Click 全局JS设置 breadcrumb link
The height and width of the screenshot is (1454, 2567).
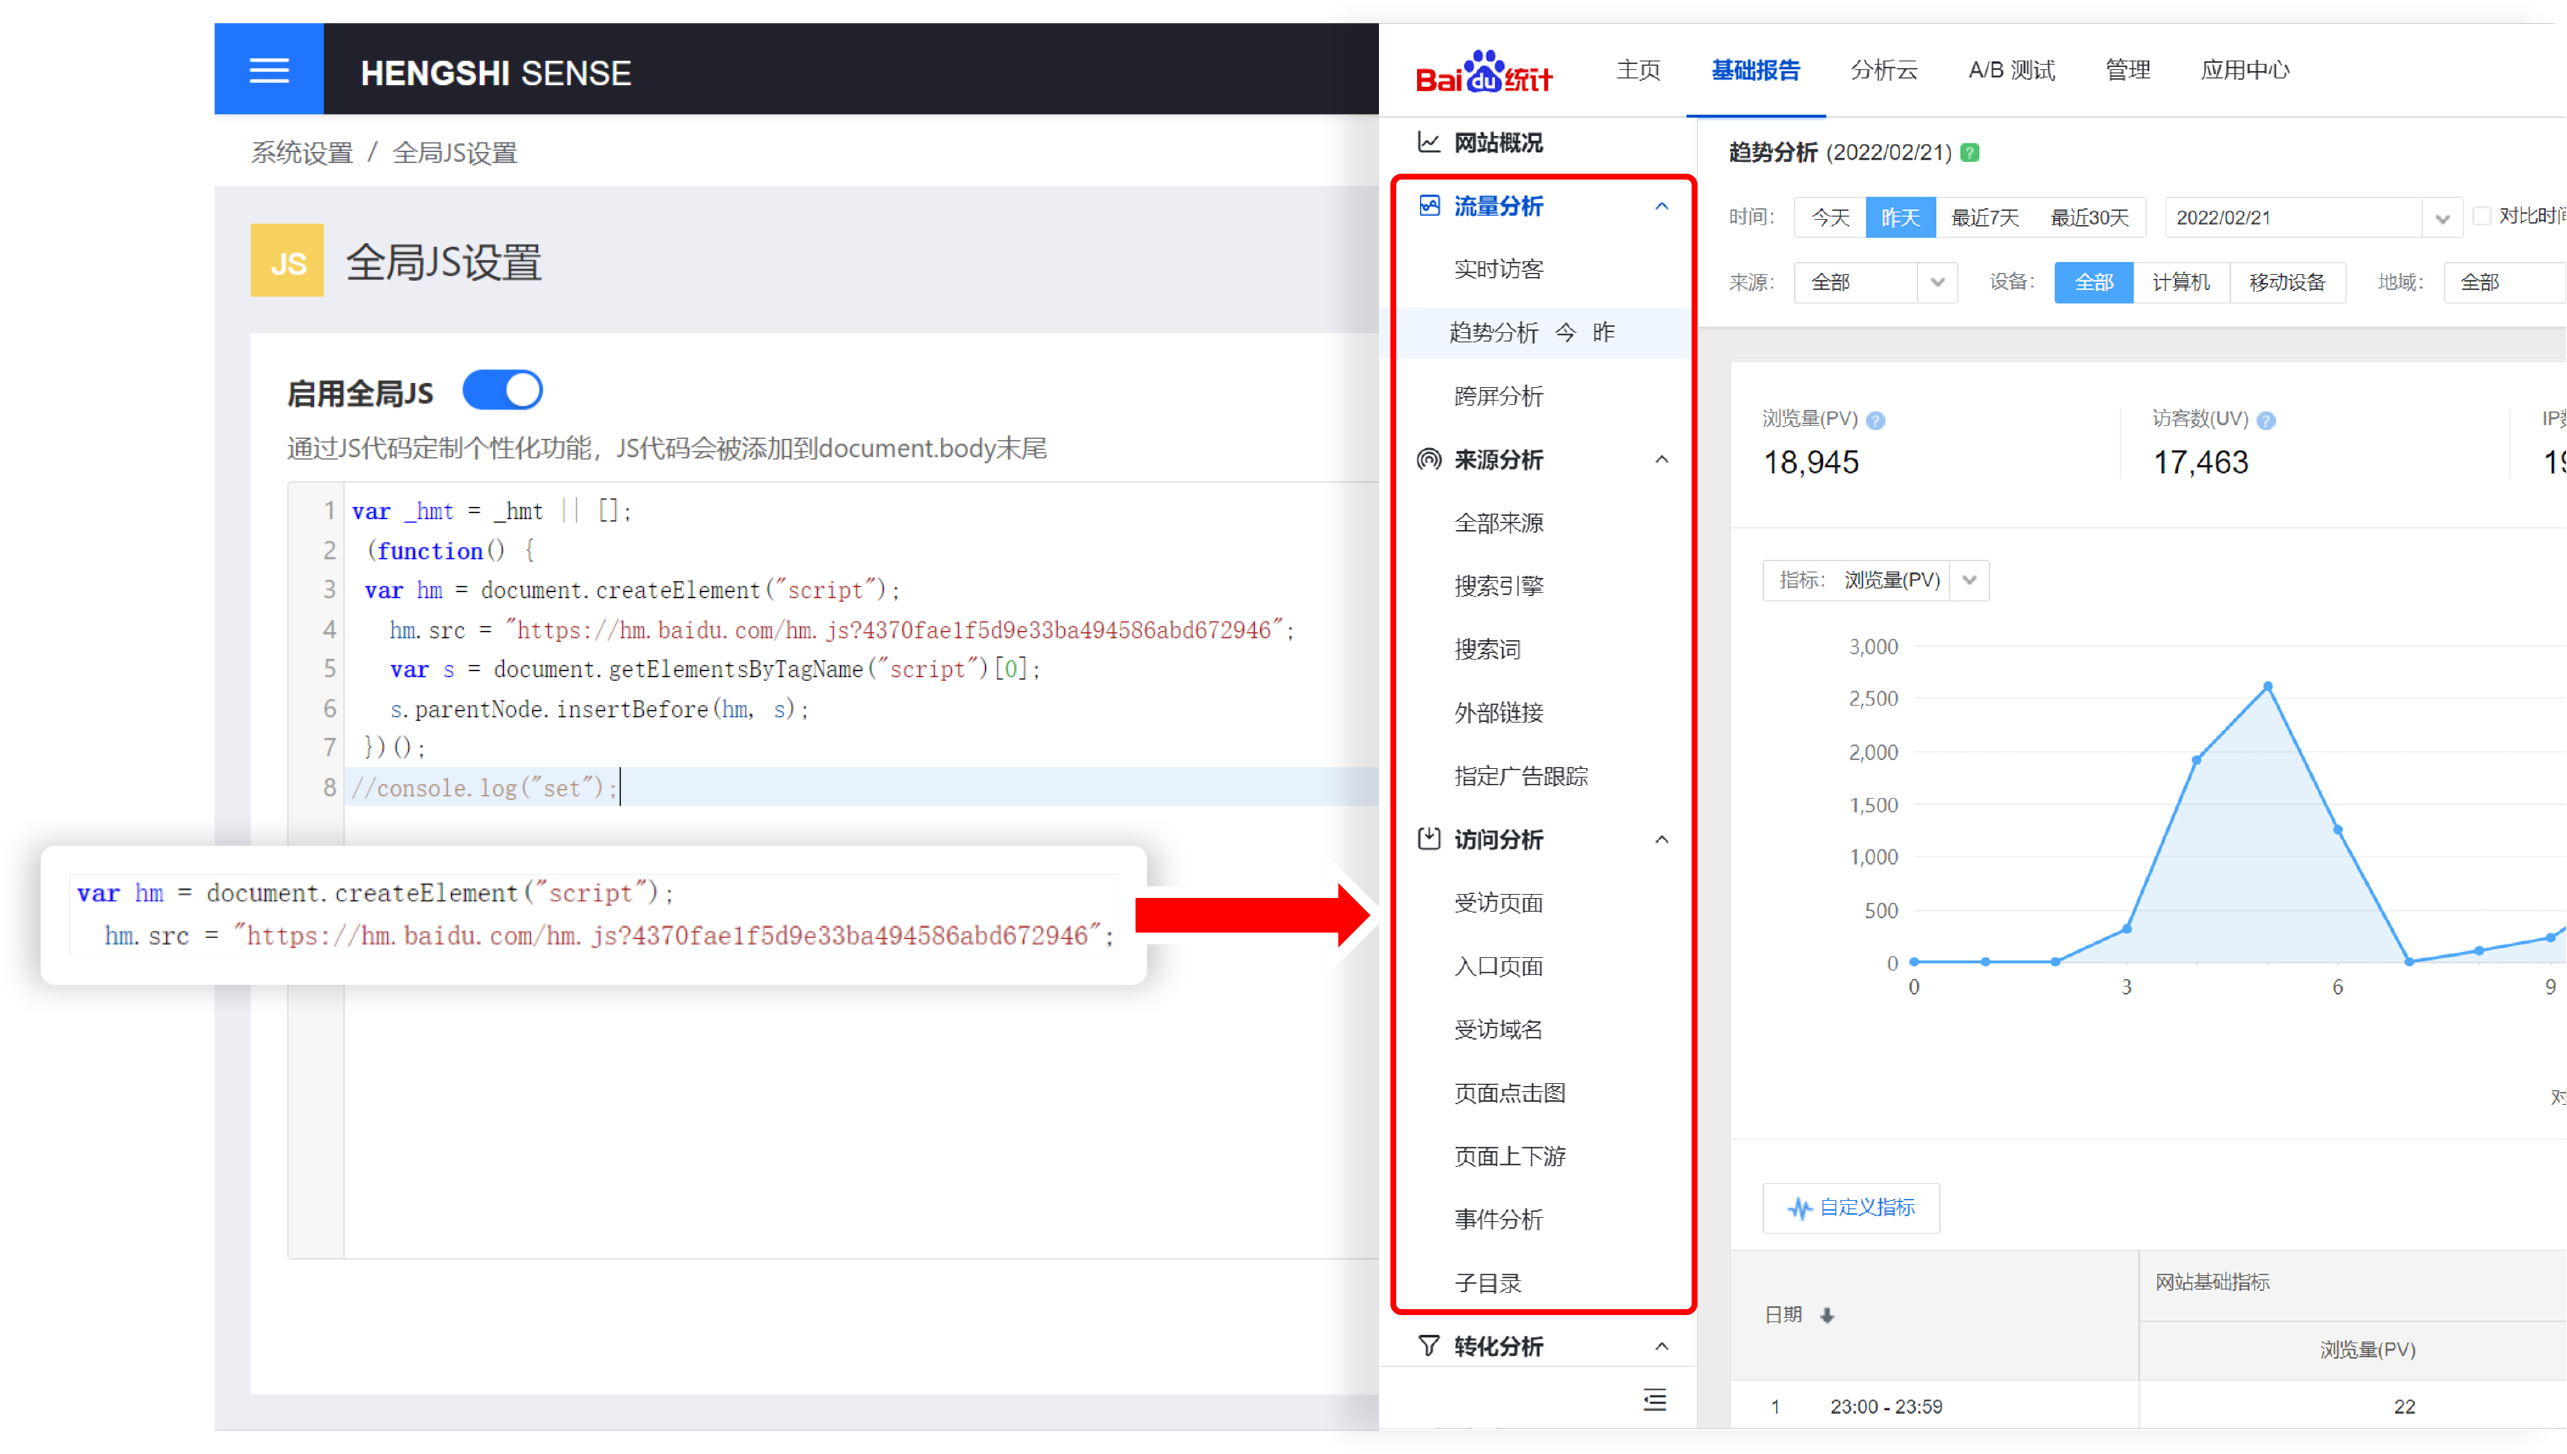coord(454,152)
